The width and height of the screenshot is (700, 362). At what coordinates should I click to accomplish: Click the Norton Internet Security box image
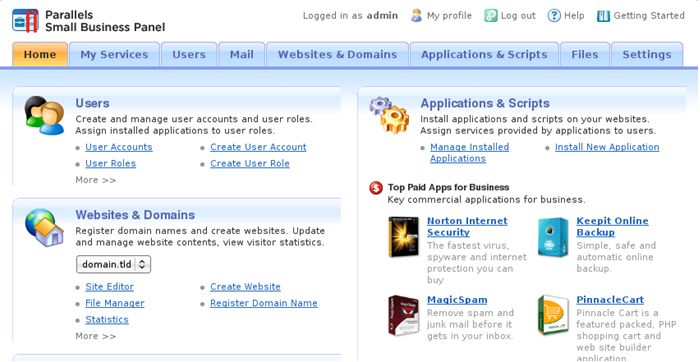point(403,237)
